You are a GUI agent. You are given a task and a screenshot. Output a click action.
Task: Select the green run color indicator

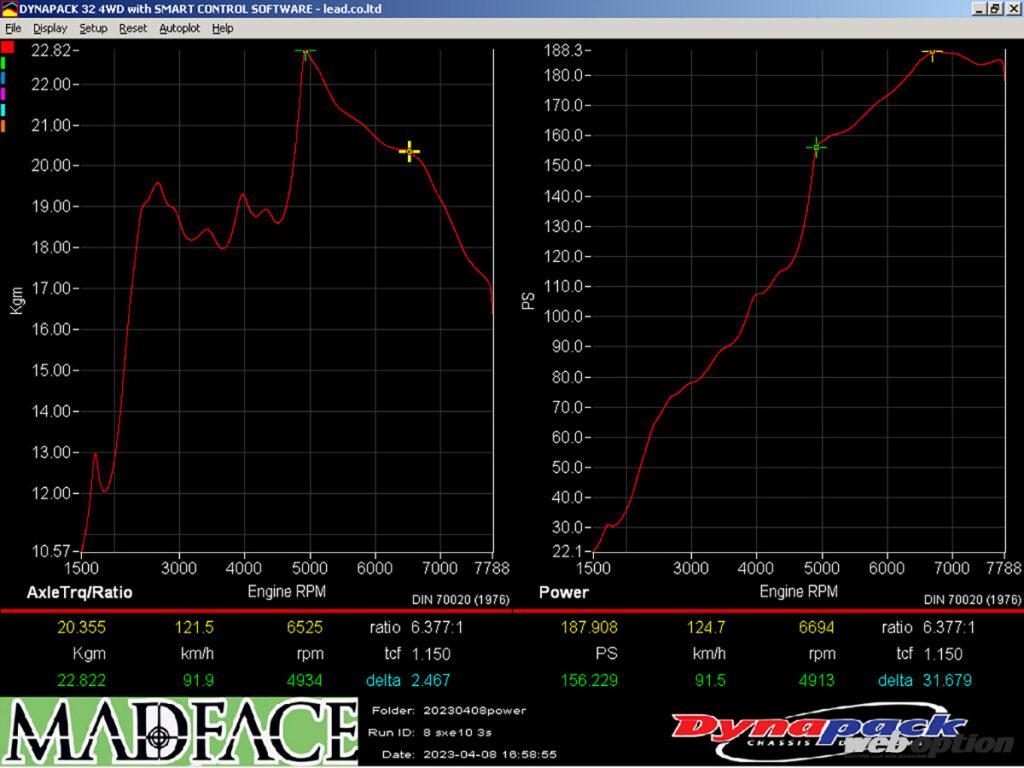[4, 62]
